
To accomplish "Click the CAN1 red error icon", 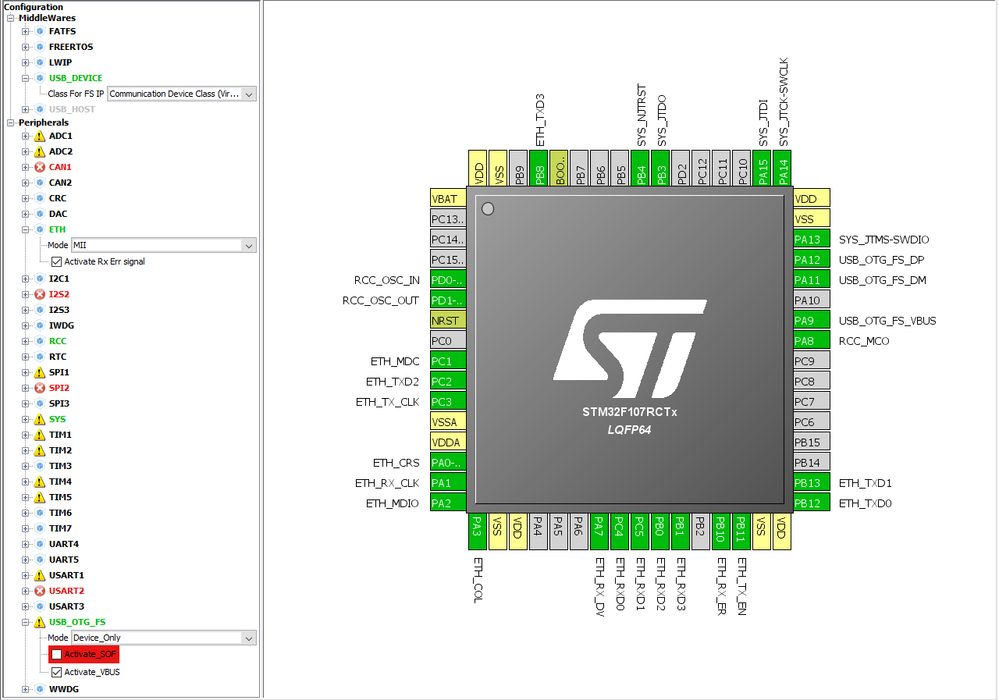I will pos(40,167).
